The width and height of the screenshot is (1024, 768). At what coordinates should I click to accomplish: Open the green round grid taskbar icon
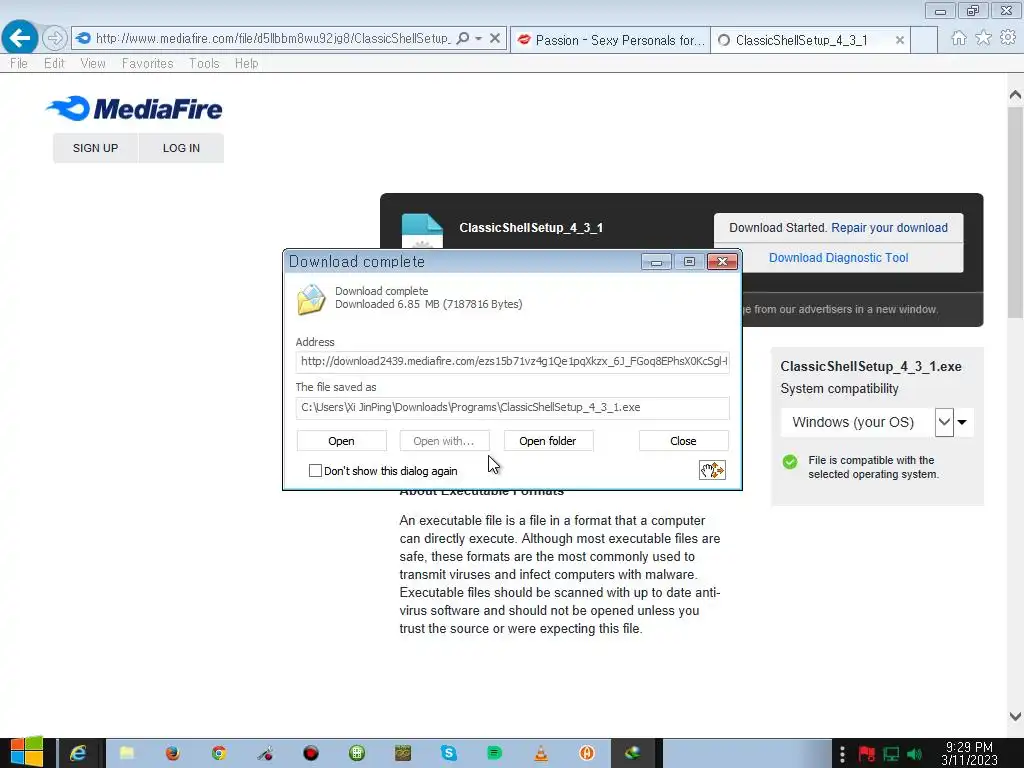pyautogui.click(x=357, y=754)
